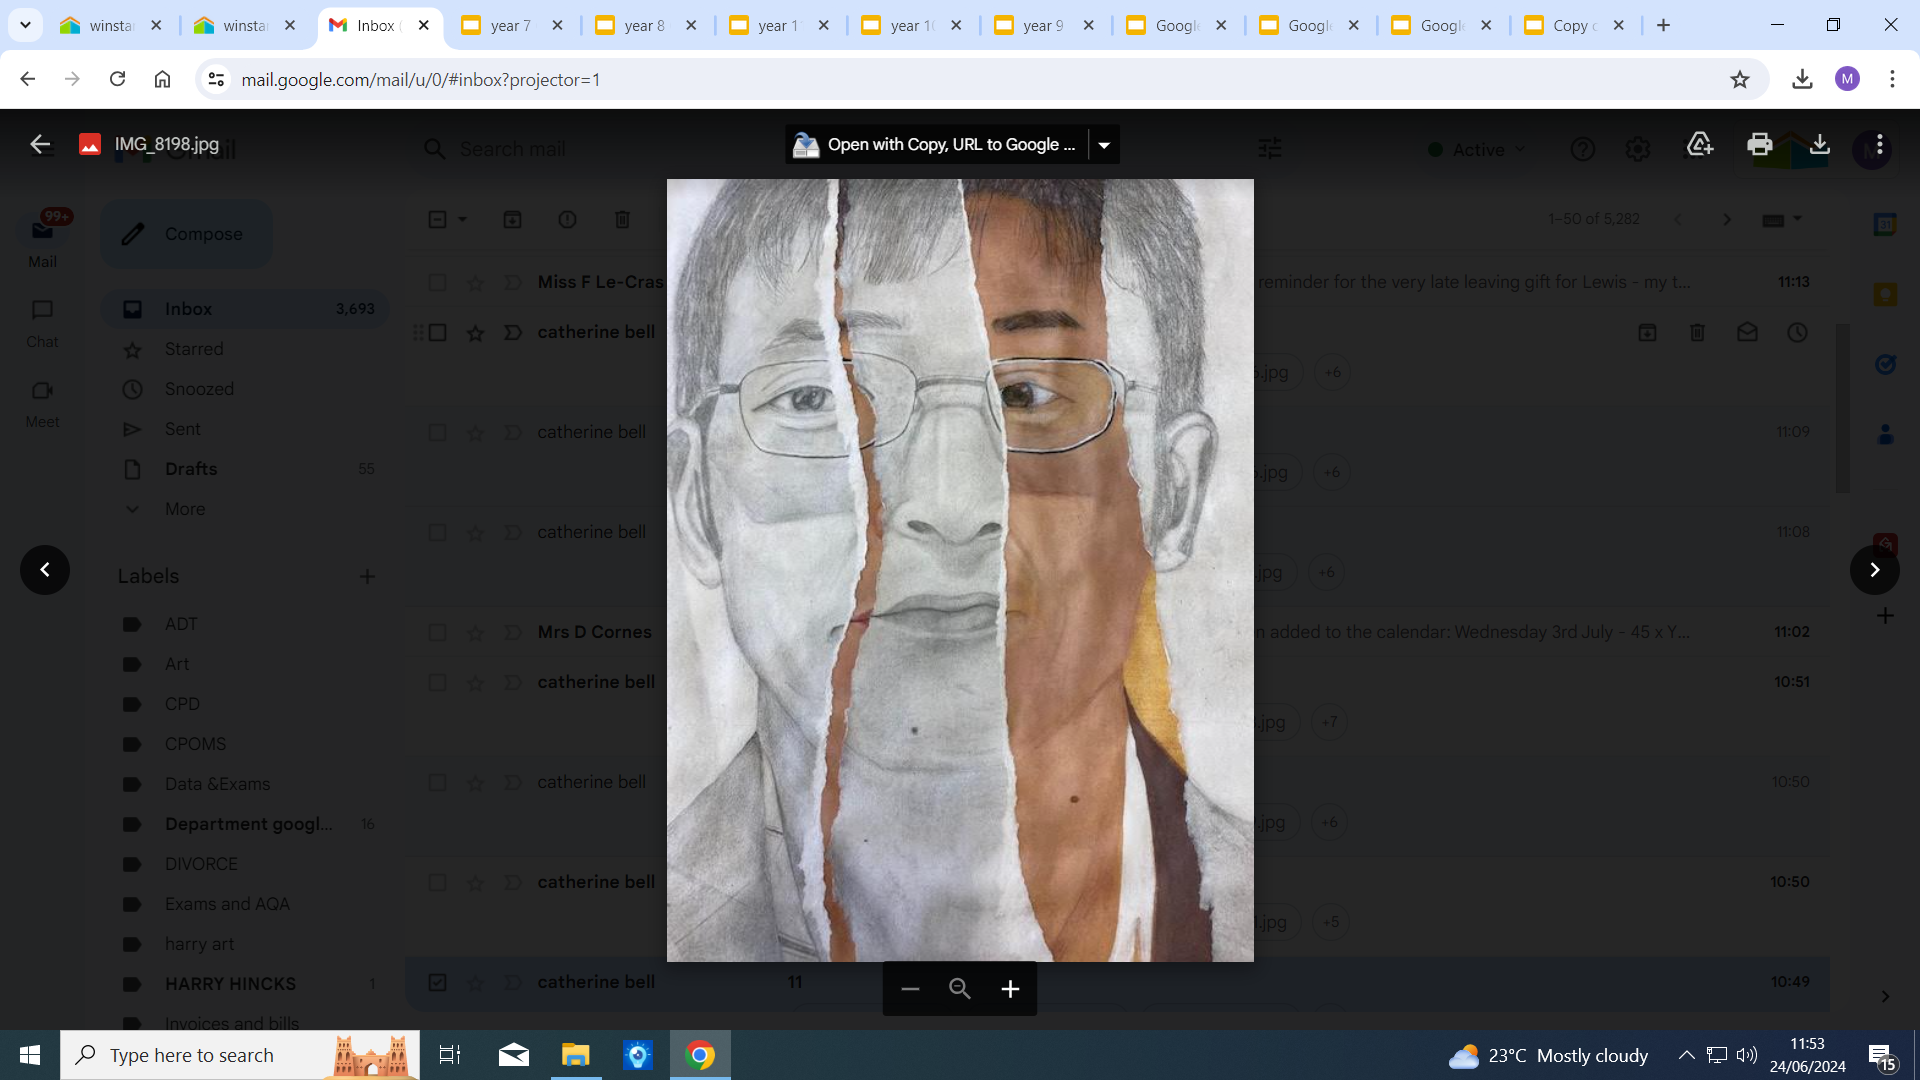Open Gmail settings gear
The width and height of the screenshot is (1920, 1080).
coord(1637,149)
